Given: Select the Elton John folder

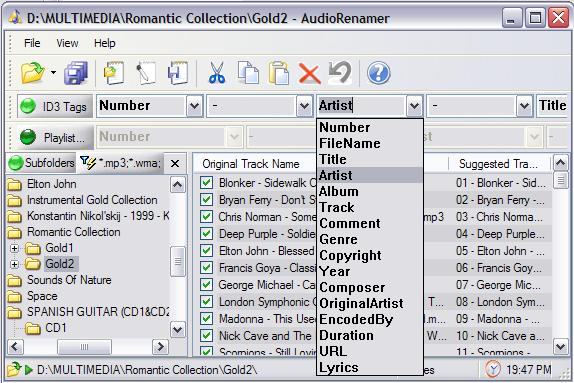Looking at the screenshot, I should 52,184.
